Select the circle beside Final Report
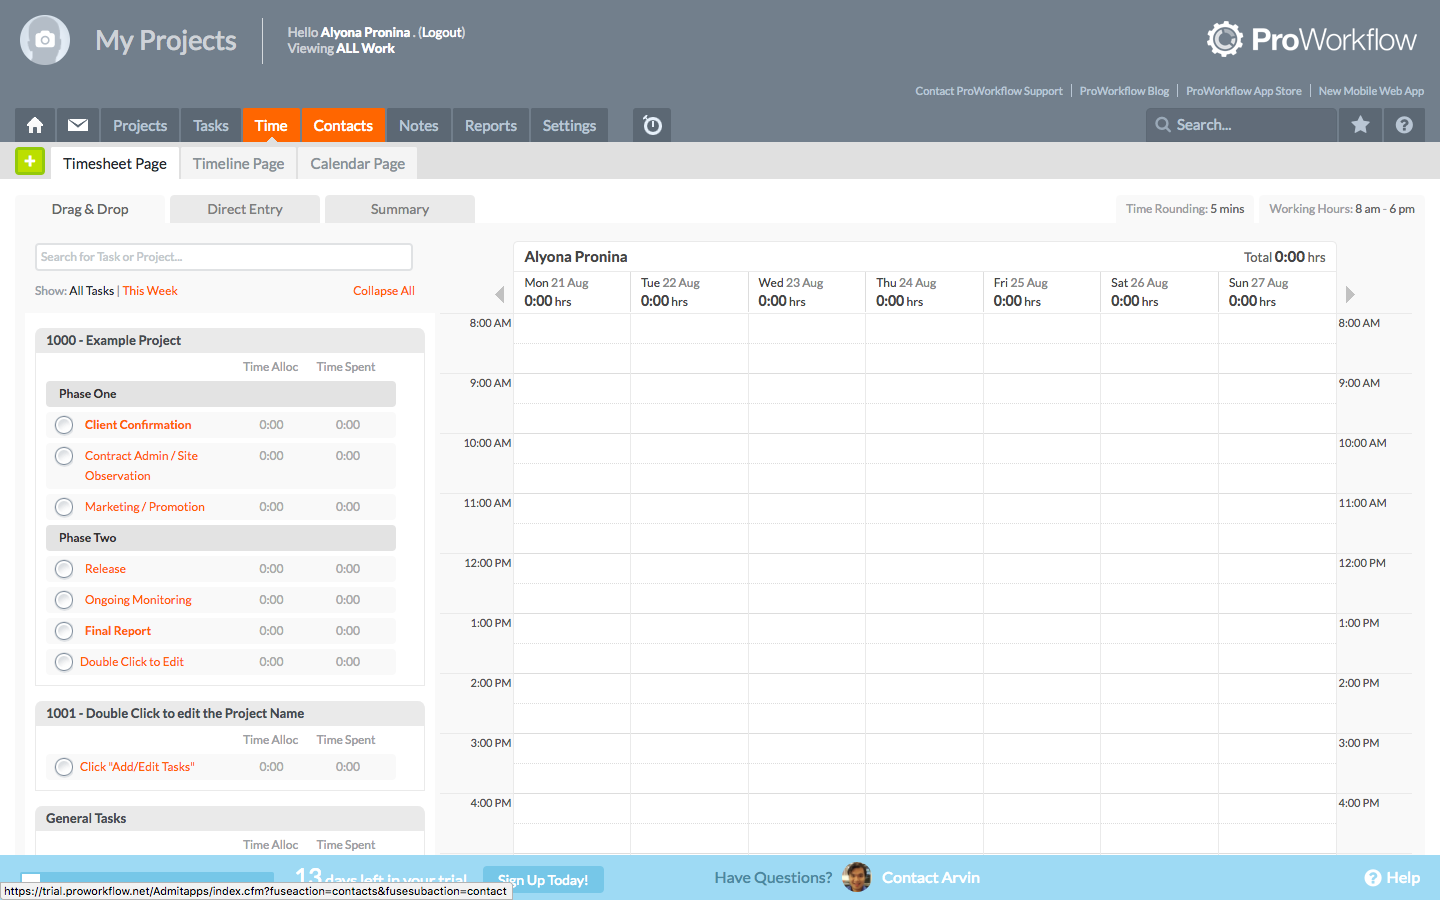 tap(63, 630)
